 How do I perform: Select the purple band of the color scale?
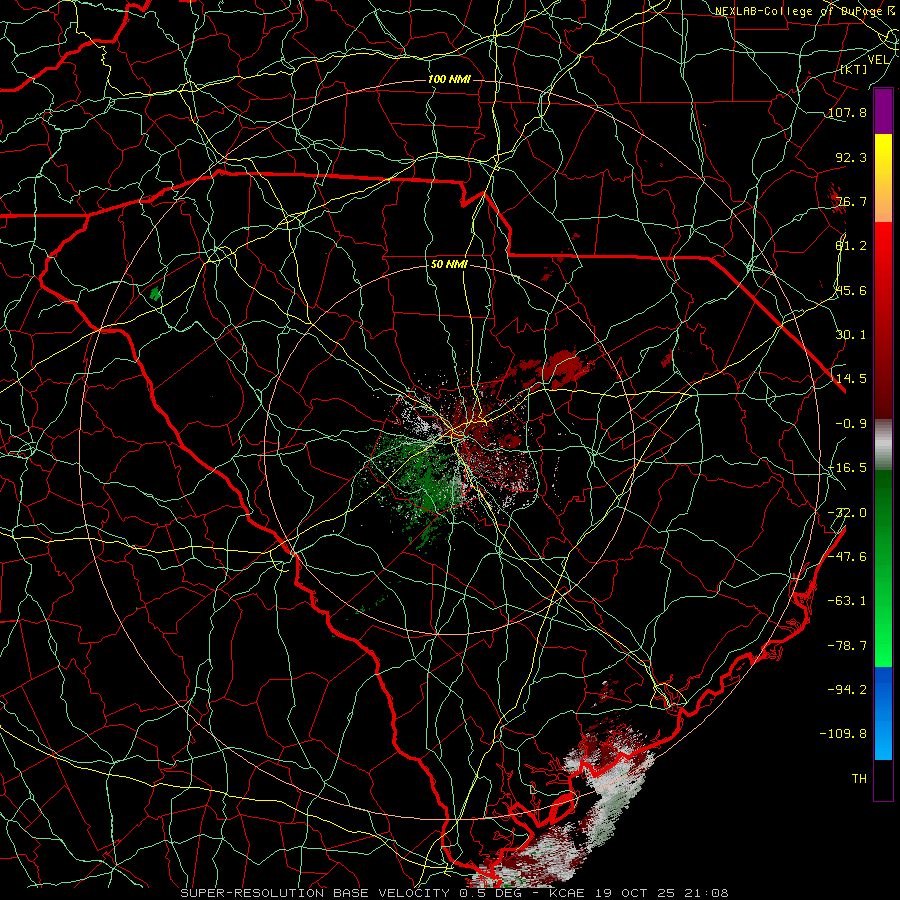883,112
